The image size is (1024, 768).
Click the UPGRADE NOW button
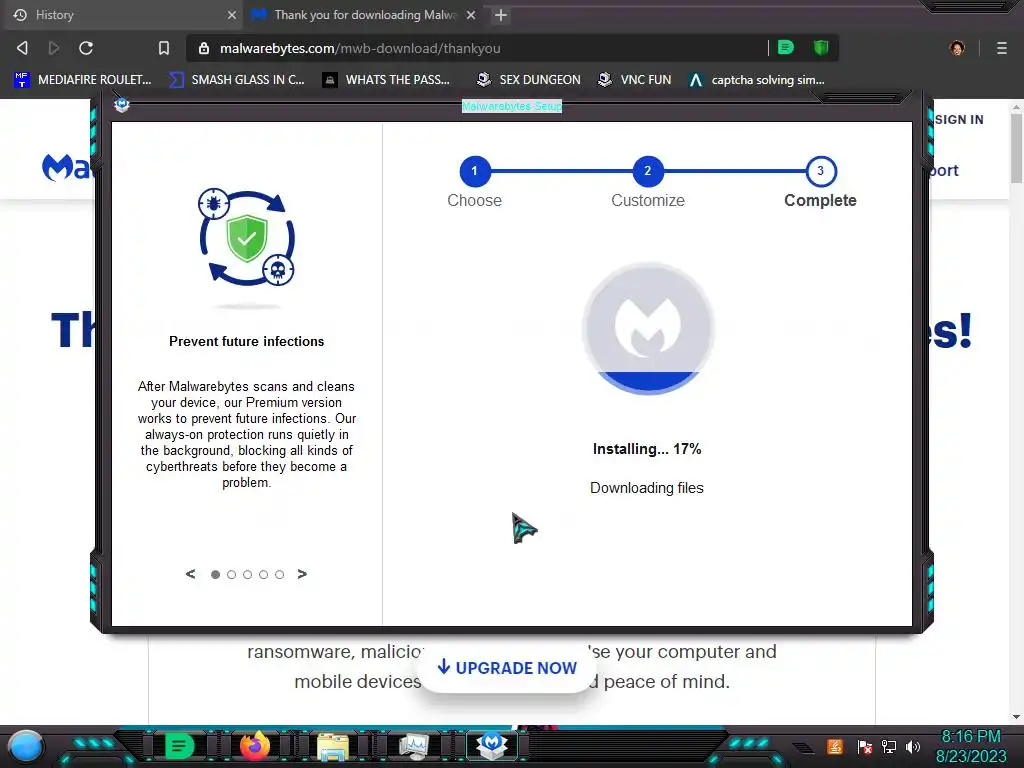(507, 667)
